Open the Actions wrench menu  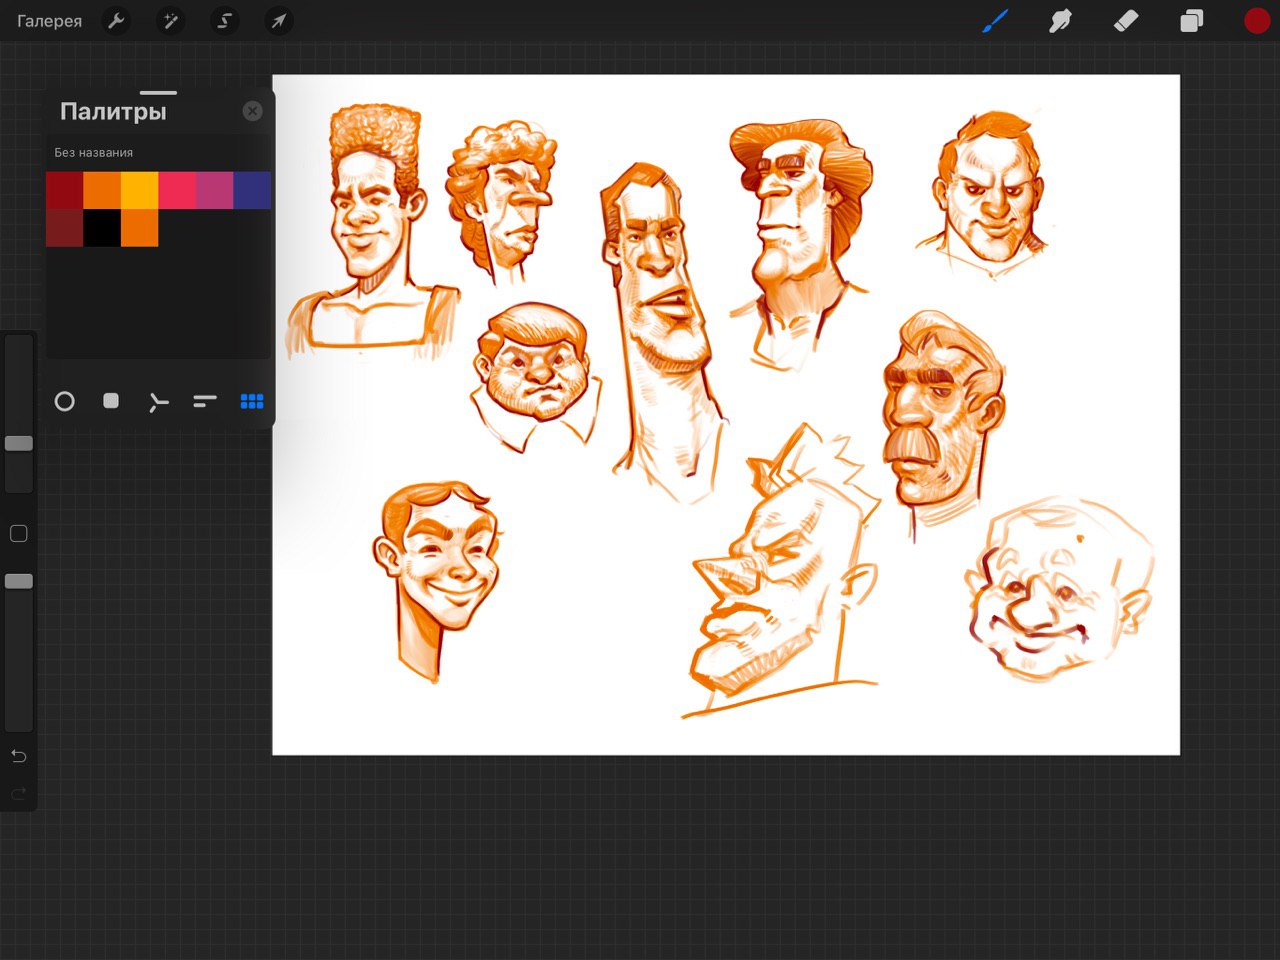pos(117,21)
